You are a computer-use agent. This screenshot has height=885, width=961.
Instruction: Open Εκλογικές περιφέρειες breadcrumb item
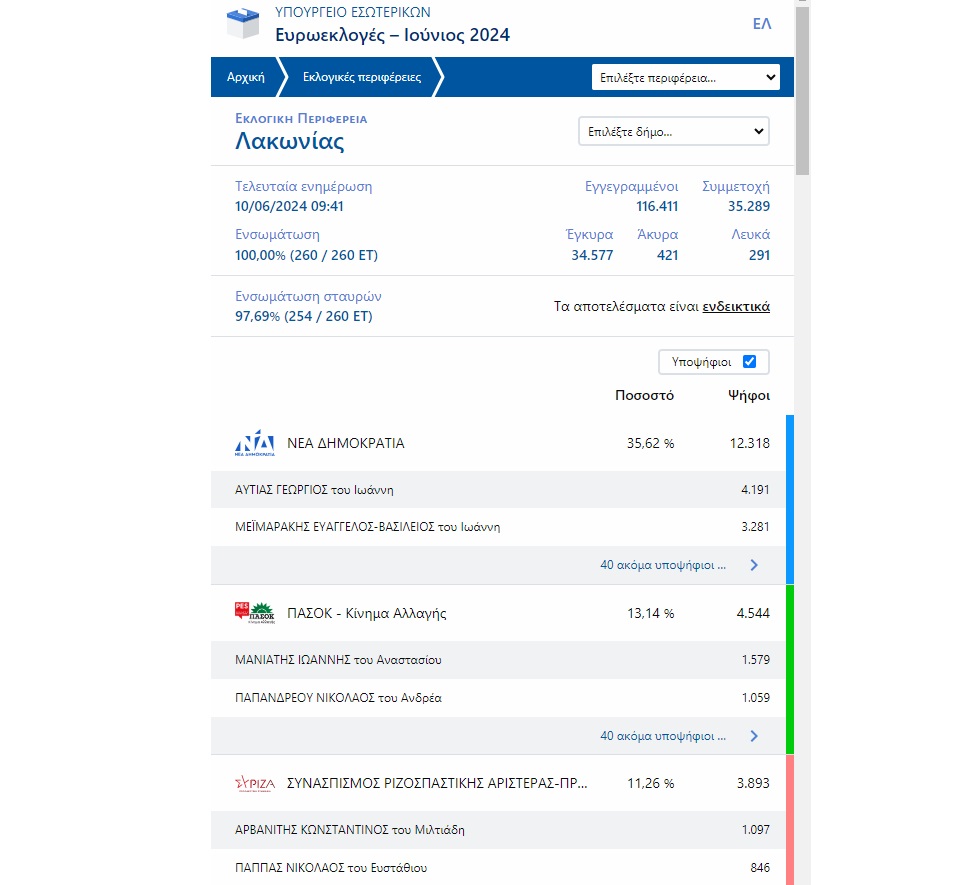coord(361,77)
